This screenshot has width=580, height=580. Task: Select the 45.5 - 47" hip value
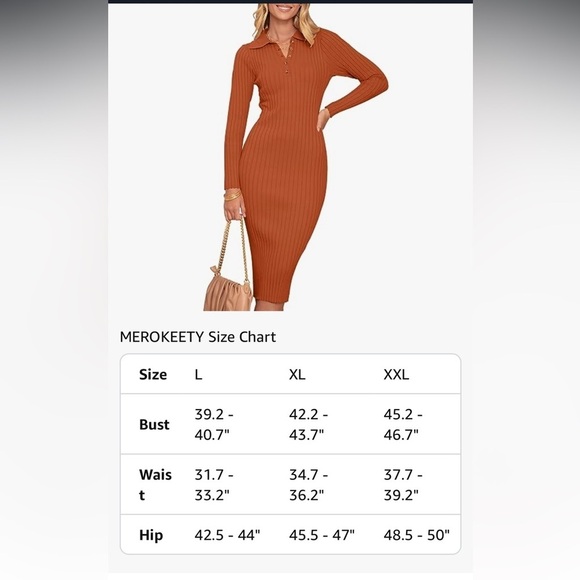tap(322, 535)
